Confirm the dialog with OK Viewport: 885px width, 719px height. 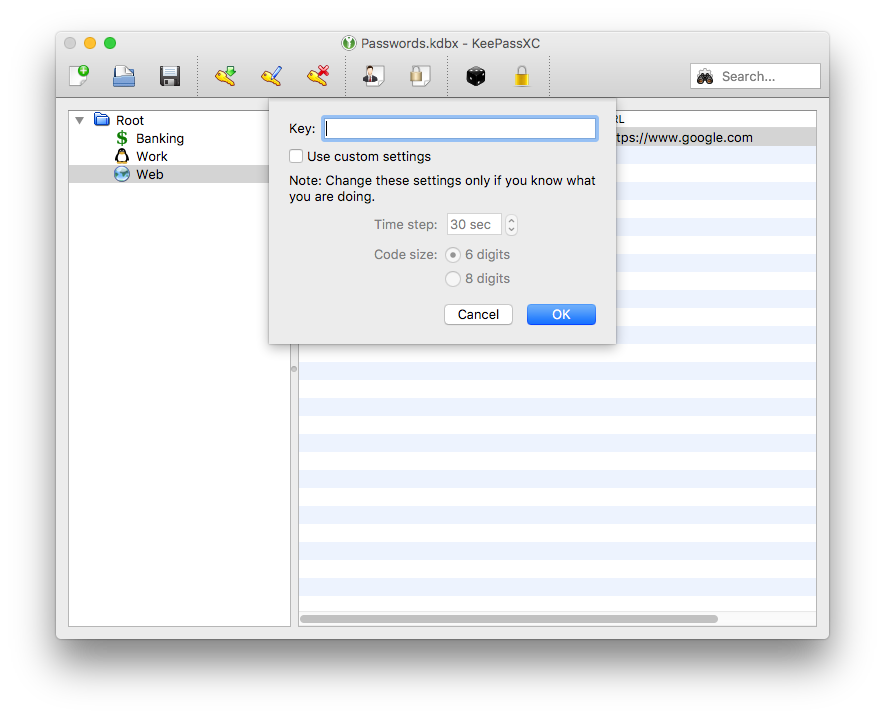coord(561,314)
